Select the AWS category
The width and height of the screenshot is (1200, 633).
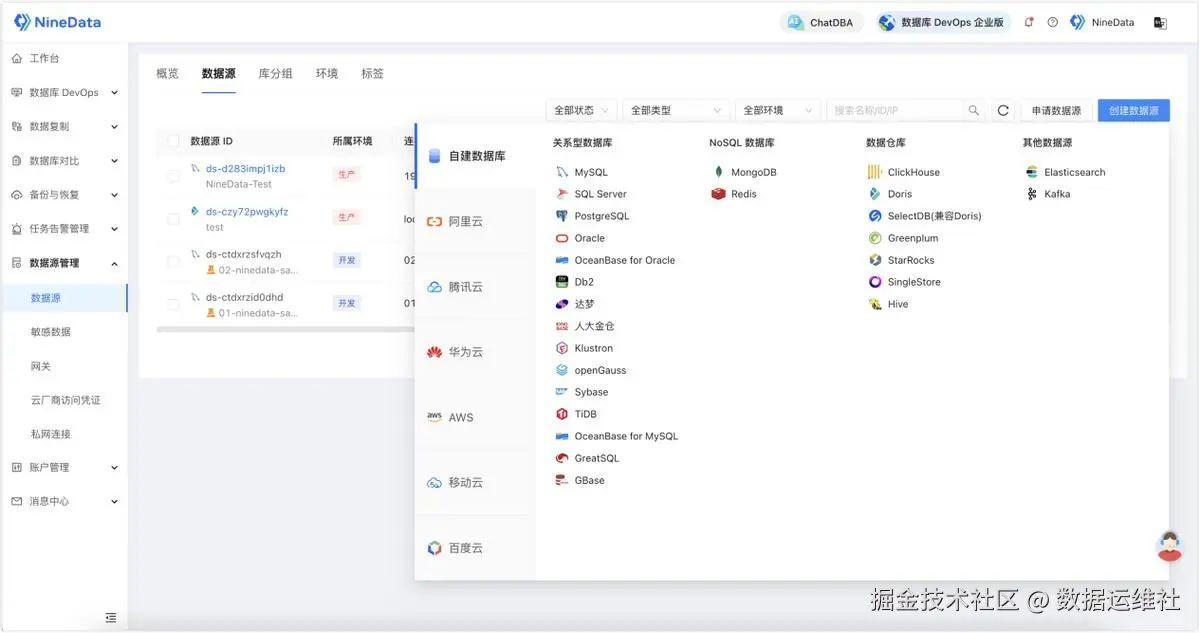476,417
